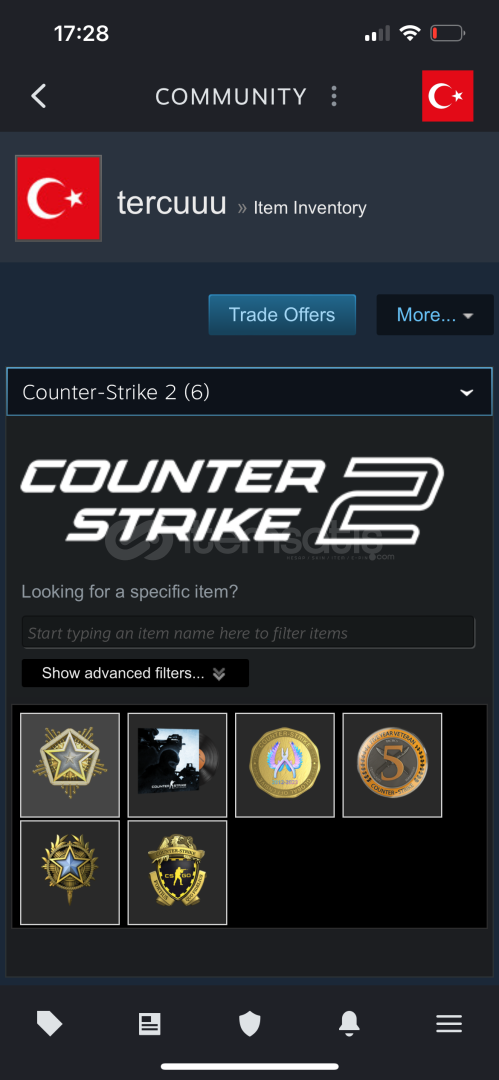Open the Steam Guard shield icon
The width and height of the screenshot is (499, 1080).
(250, 1024)
